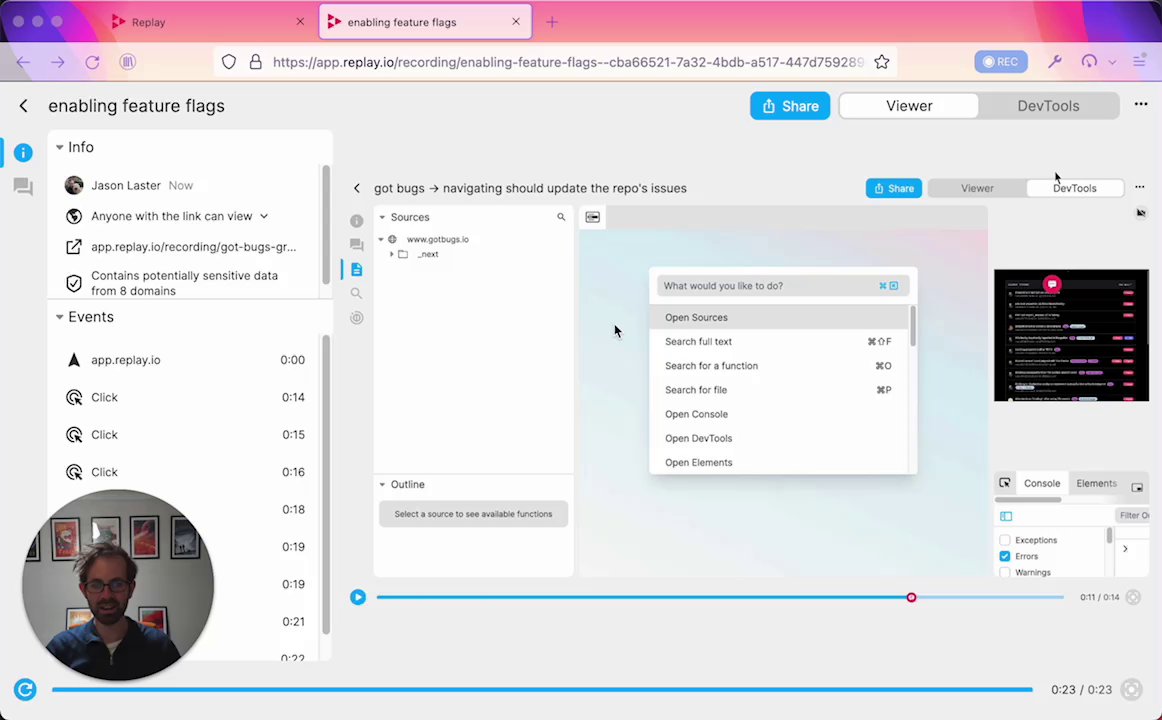Collapse the Outline panel

(x=382, y=484)
